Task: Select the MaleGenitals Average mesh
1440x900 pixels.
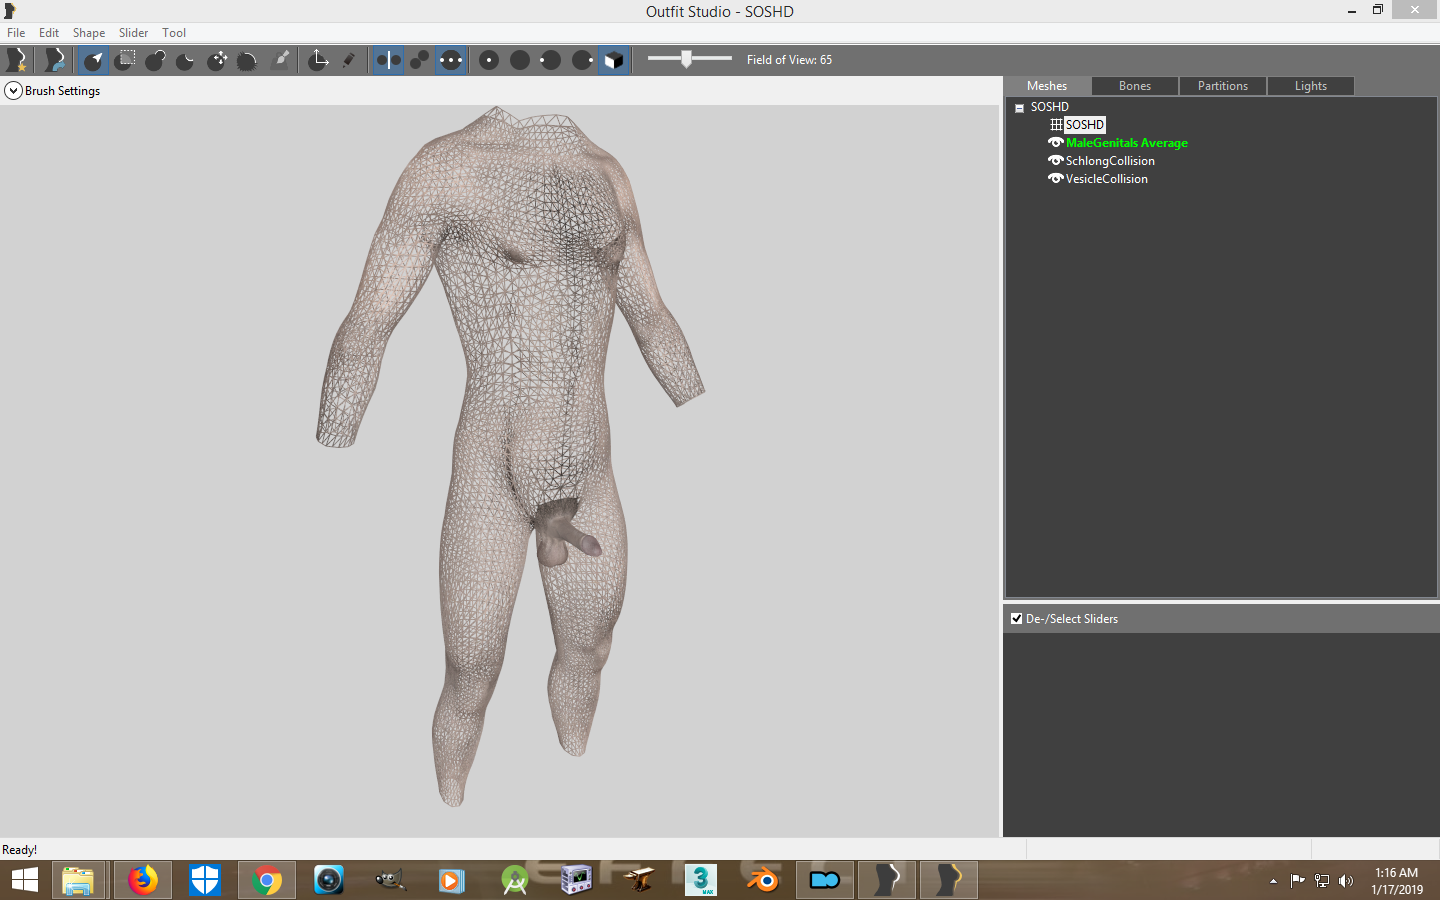Action: coord(1127,143)
